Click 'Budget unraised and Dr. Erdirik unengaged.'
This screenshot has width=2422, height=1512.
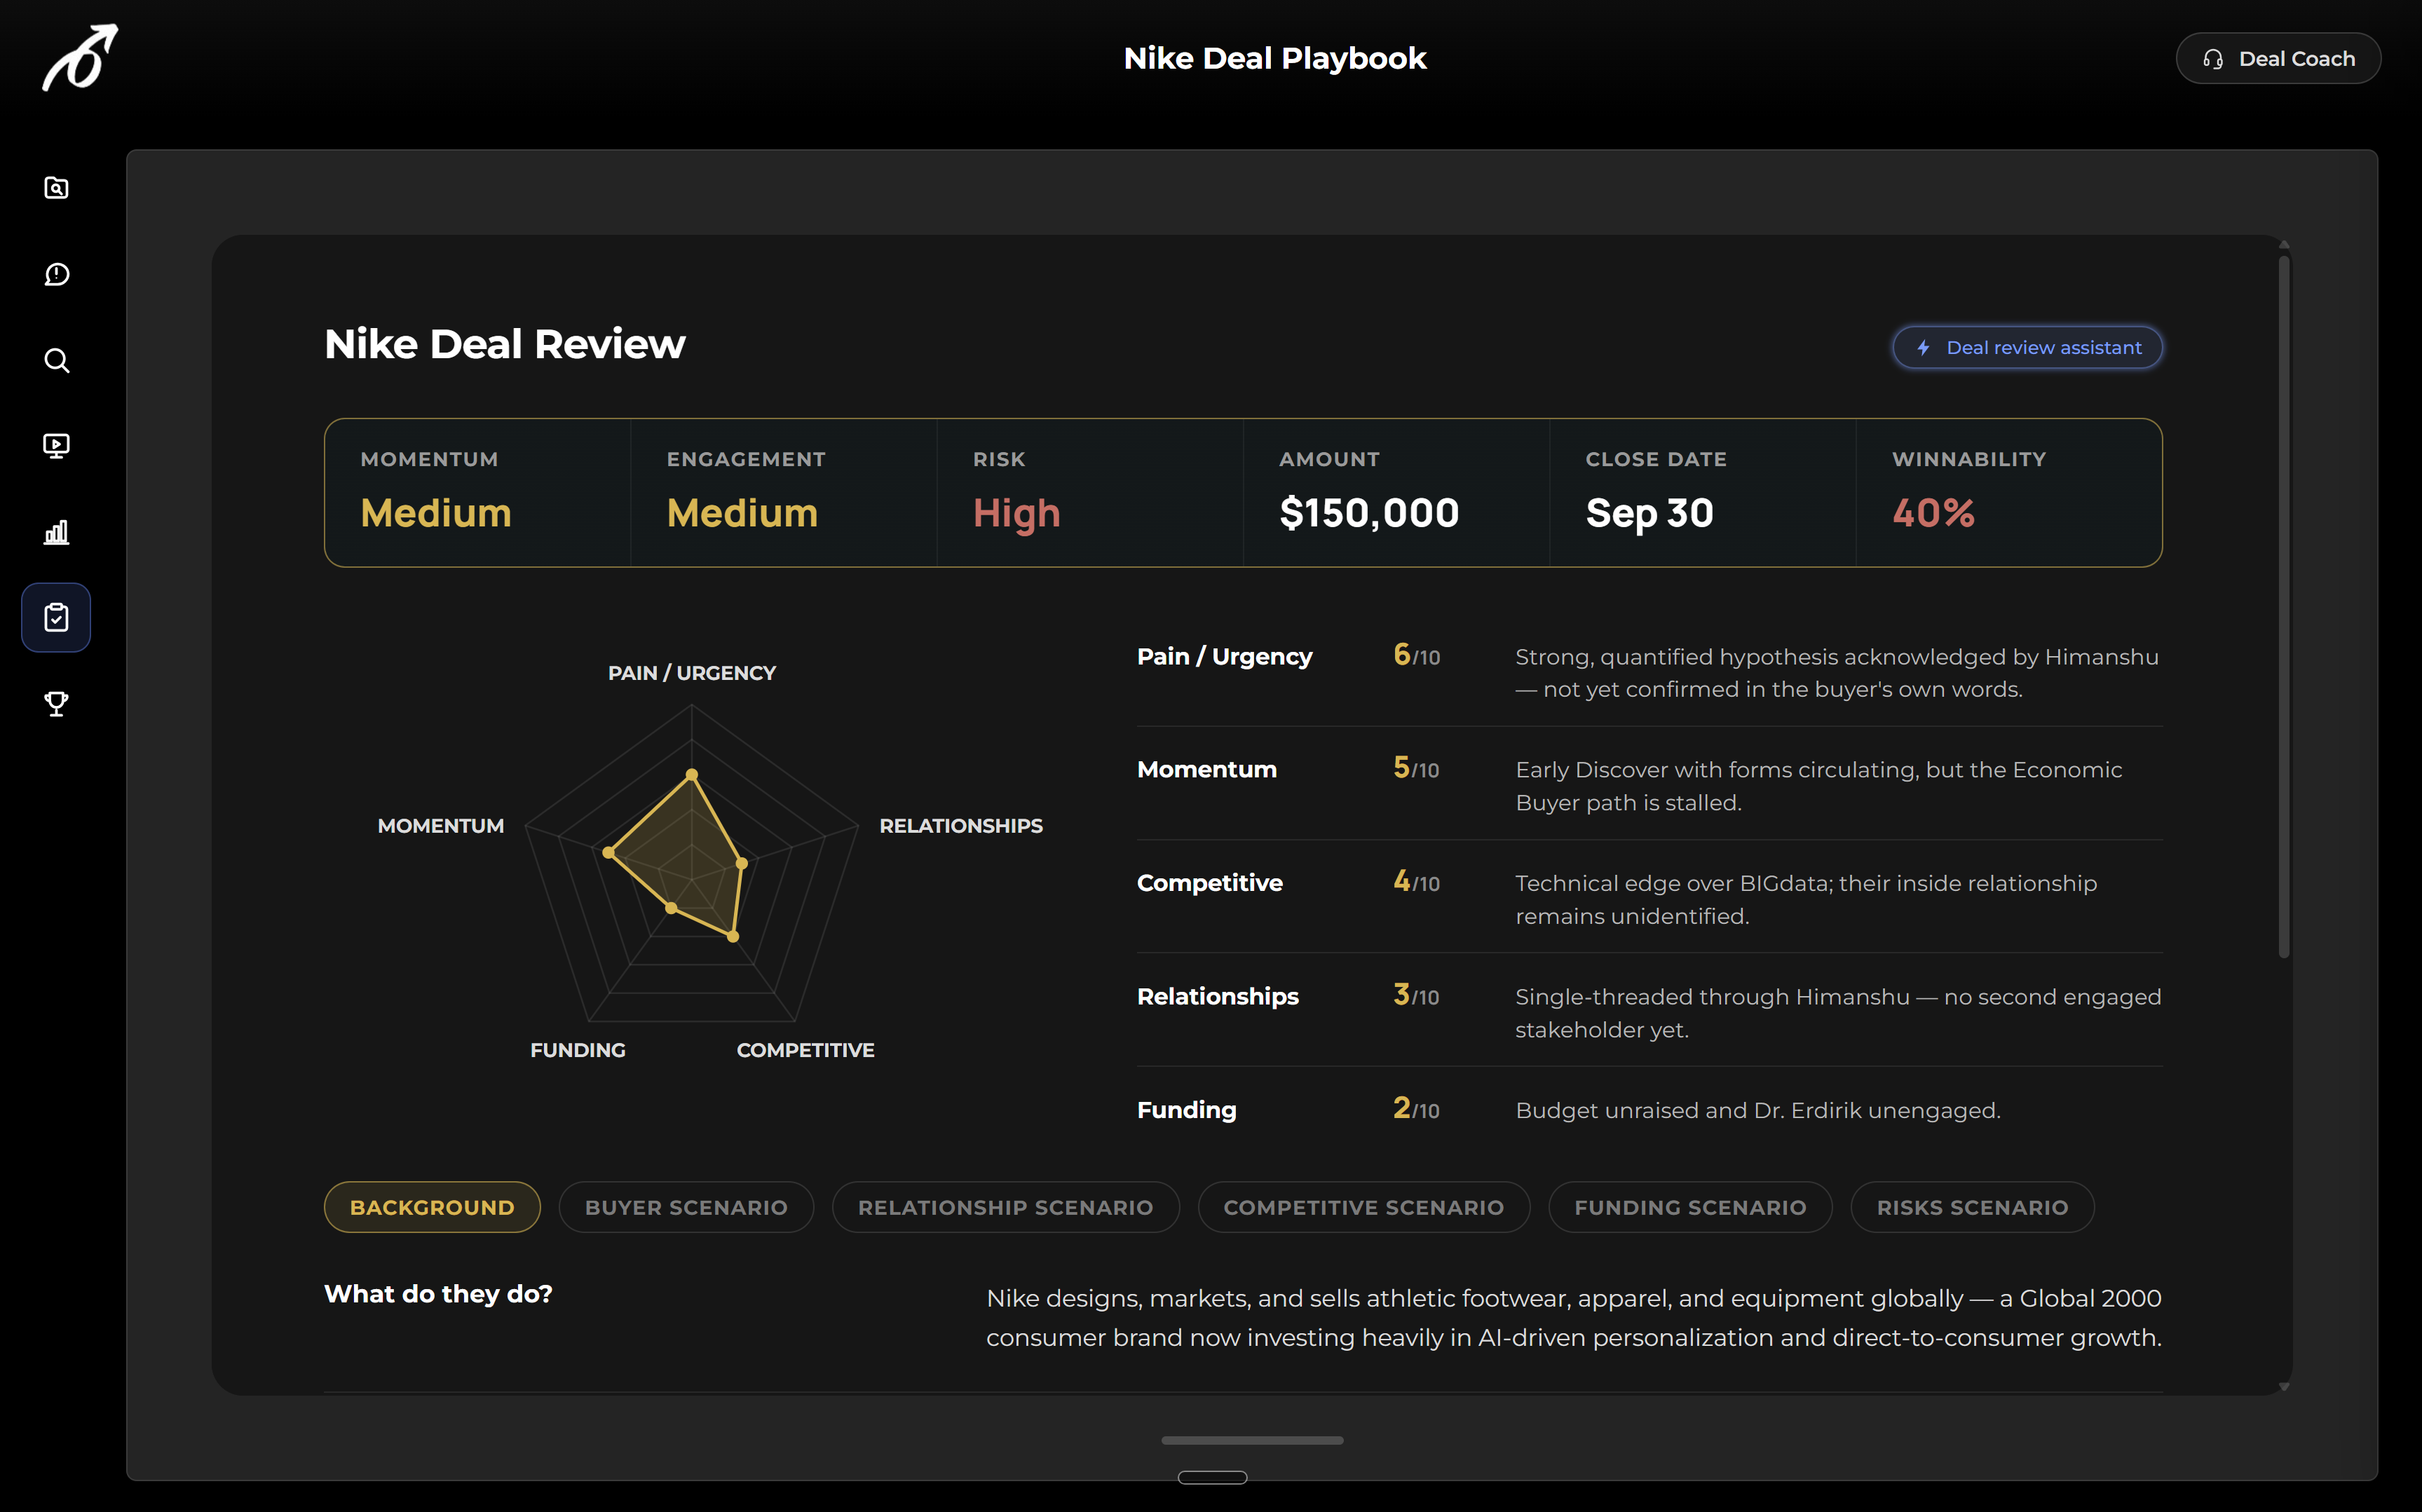coord(1758,1110)
